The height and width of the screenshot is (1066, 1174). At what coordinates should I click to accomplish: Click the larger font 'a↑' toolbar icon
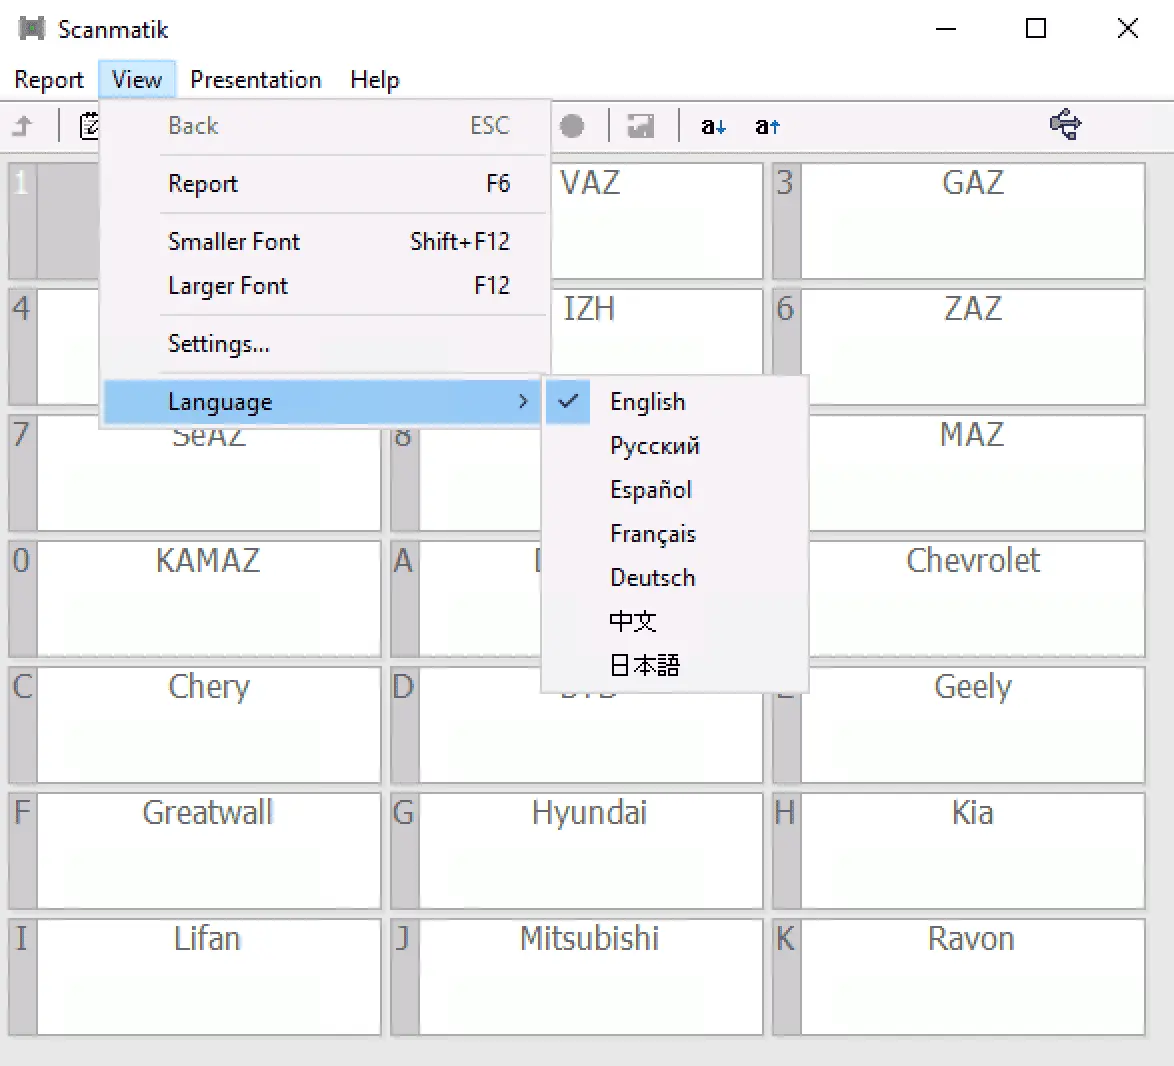tap(767, 127)
